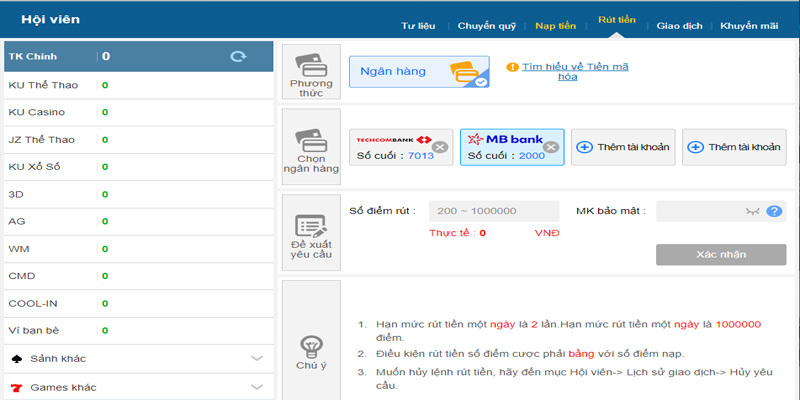Click the Số điểm rút input field
Image resolution: width=800 pixels, height=400 pixels.
click(x=494, y=211)
